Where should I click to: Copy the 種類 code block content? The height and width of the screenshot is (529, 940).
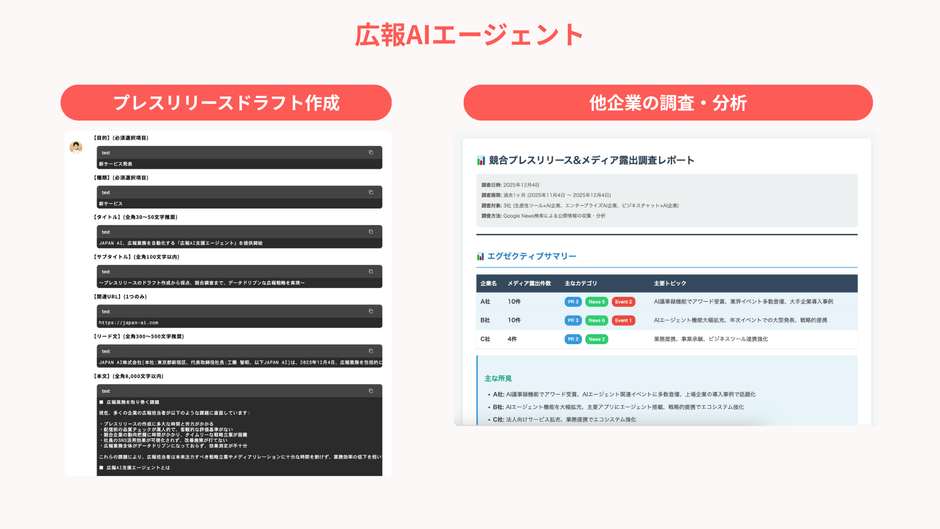tap(370, 192)
